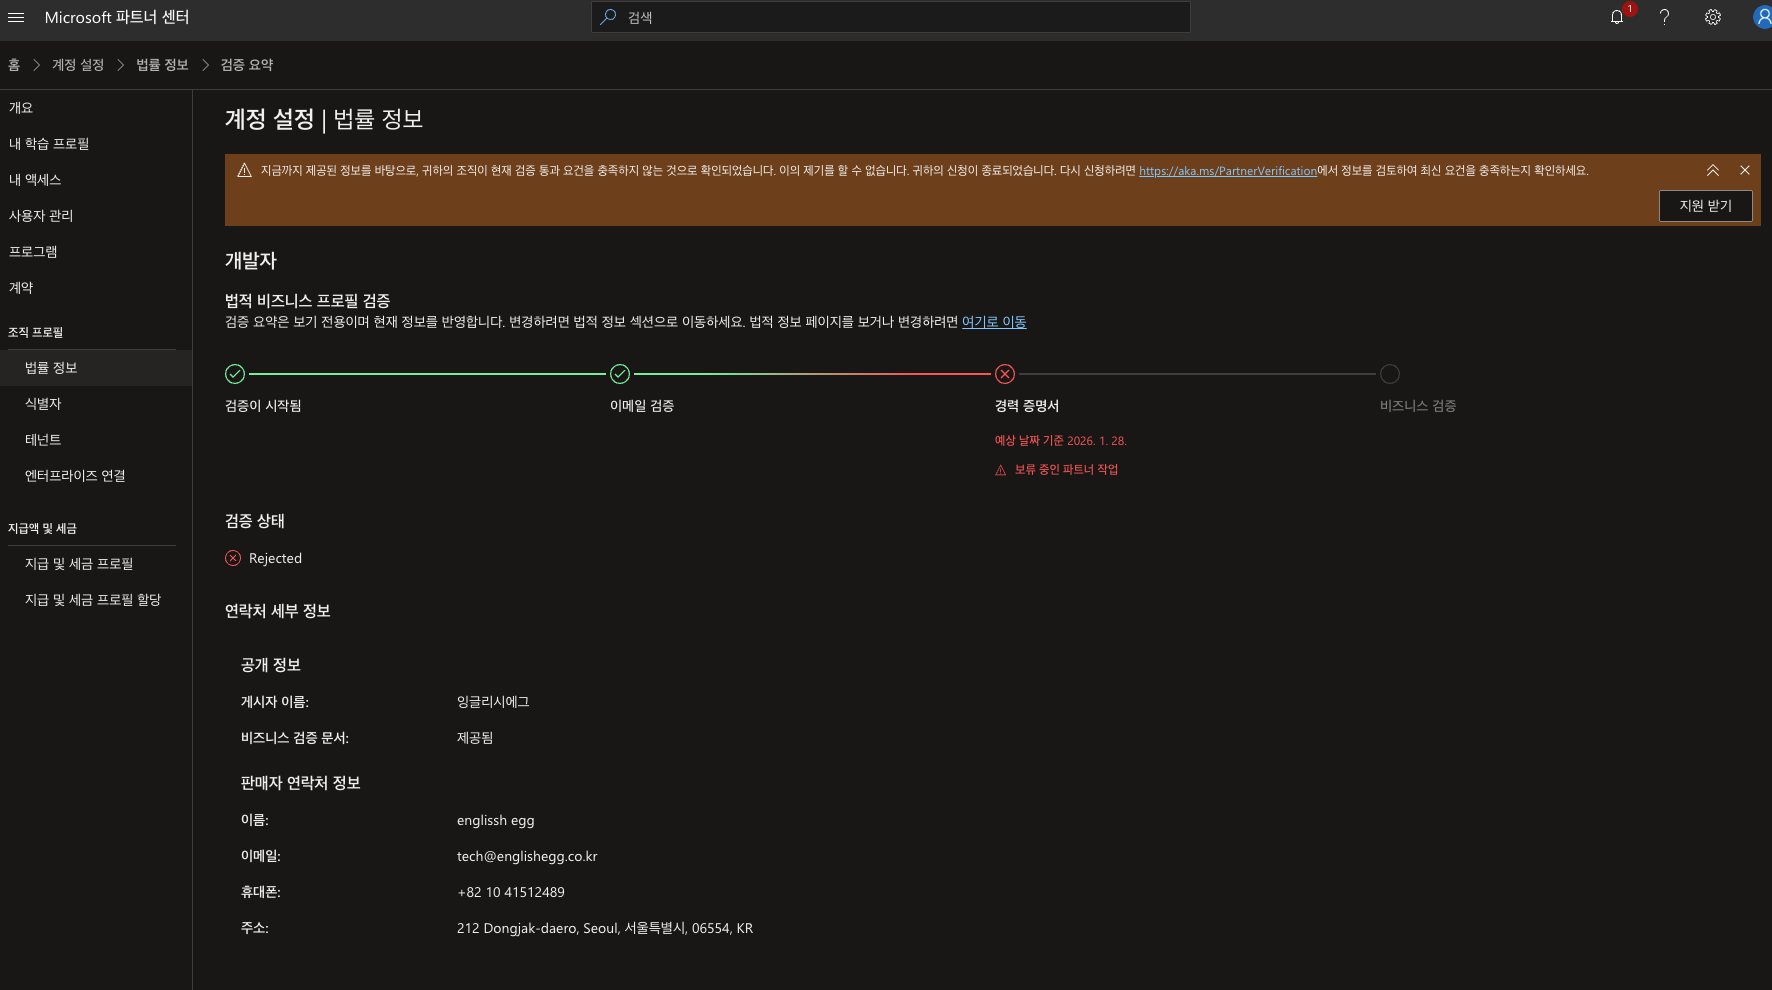Open the hamburger navigation menu
Screen dimensions: 1772x990
(x=16, y=17)
